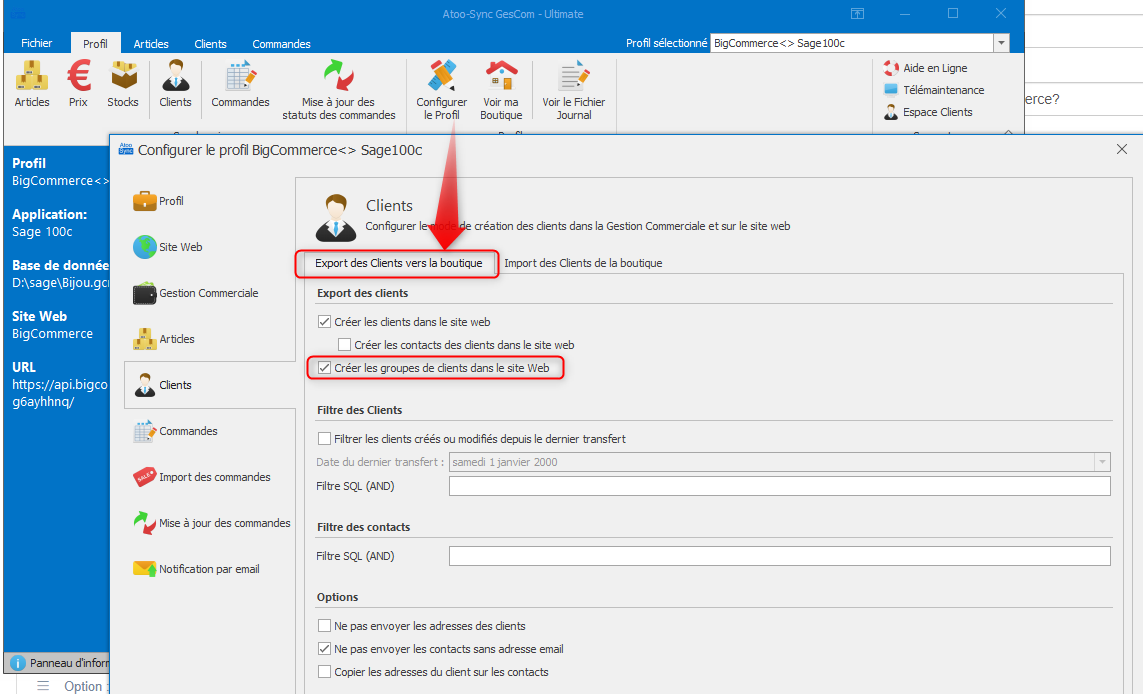This screenshot has height=694, width=1143.
Task: Toggle Ne pas envoyer les contacts sans adresse email
Action: (324, 649)
